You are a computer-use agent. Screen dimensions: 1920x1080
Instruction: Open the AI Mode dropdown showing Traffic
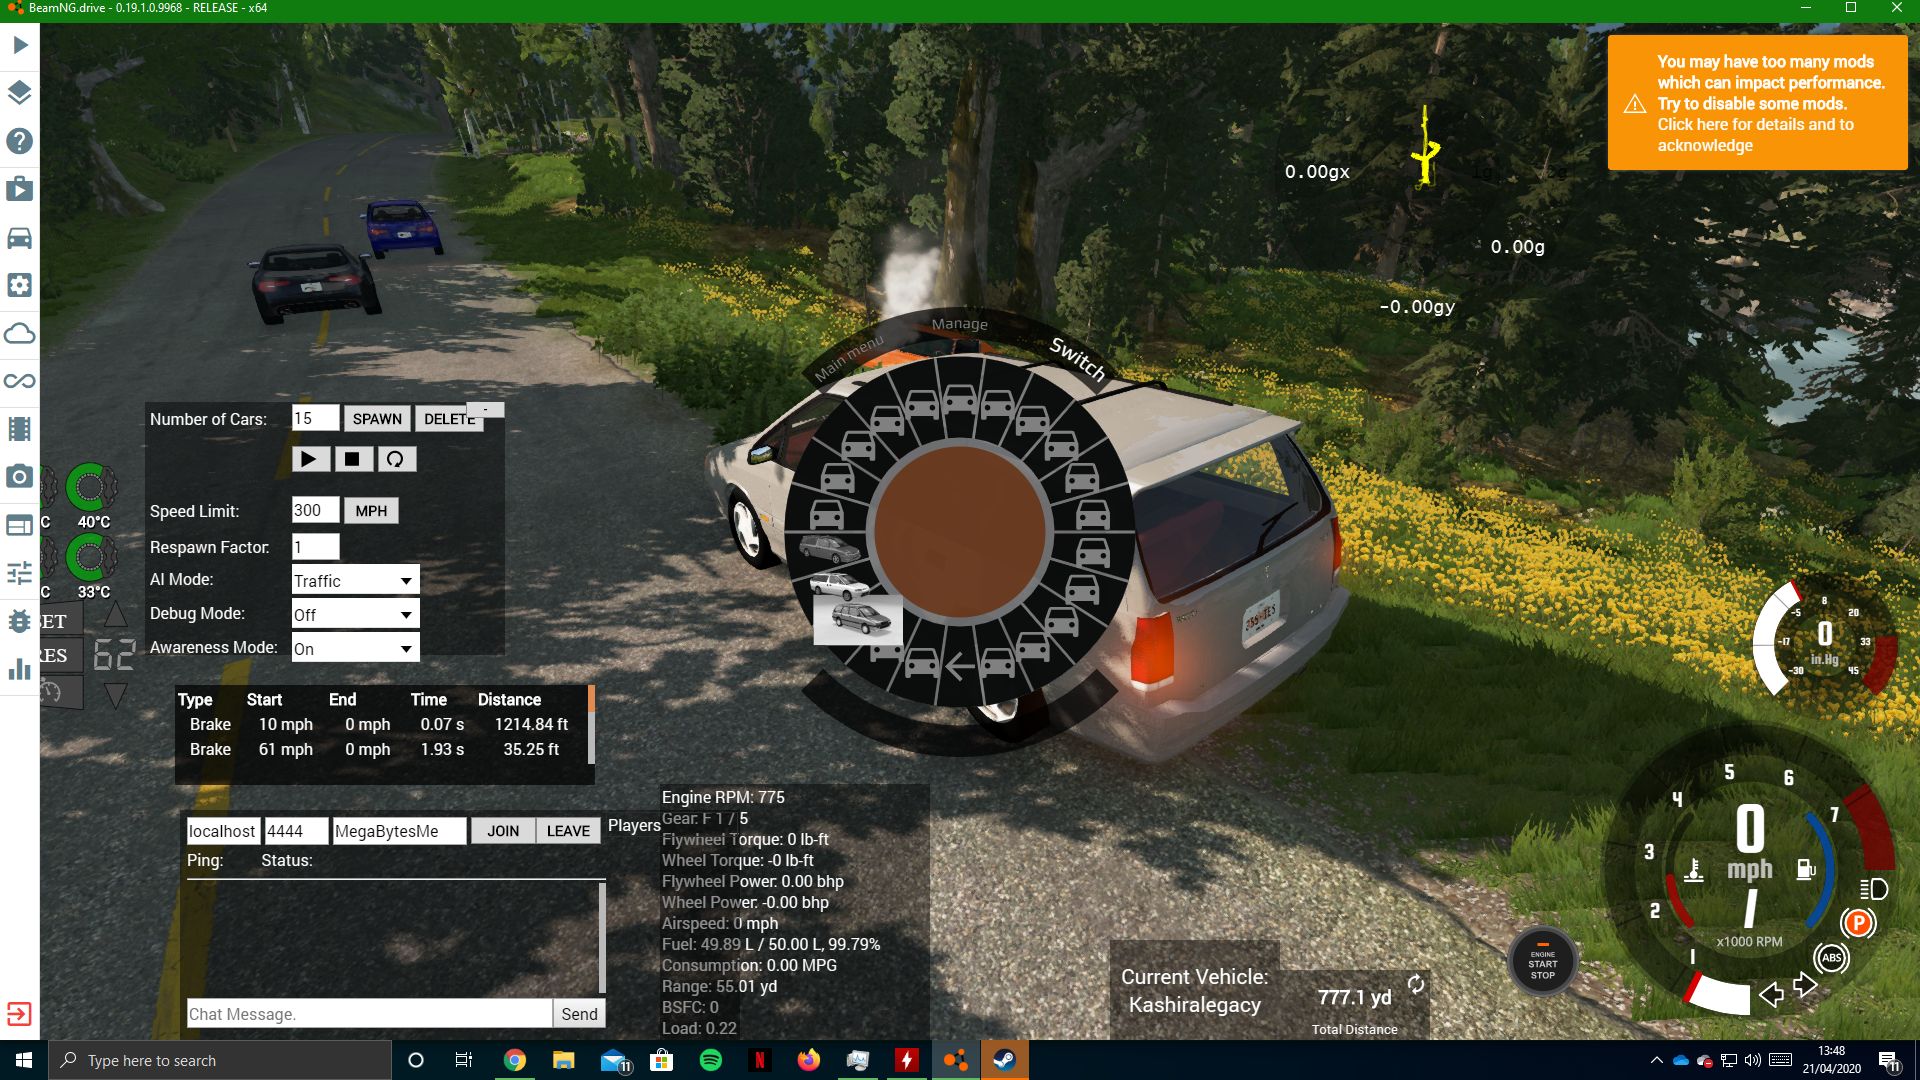pos(354,580)
